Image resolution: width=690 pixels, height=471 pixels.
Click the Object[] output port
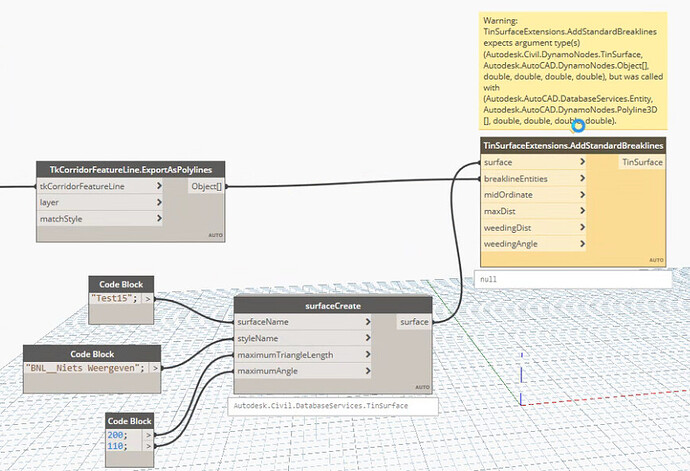pos(206,186)
